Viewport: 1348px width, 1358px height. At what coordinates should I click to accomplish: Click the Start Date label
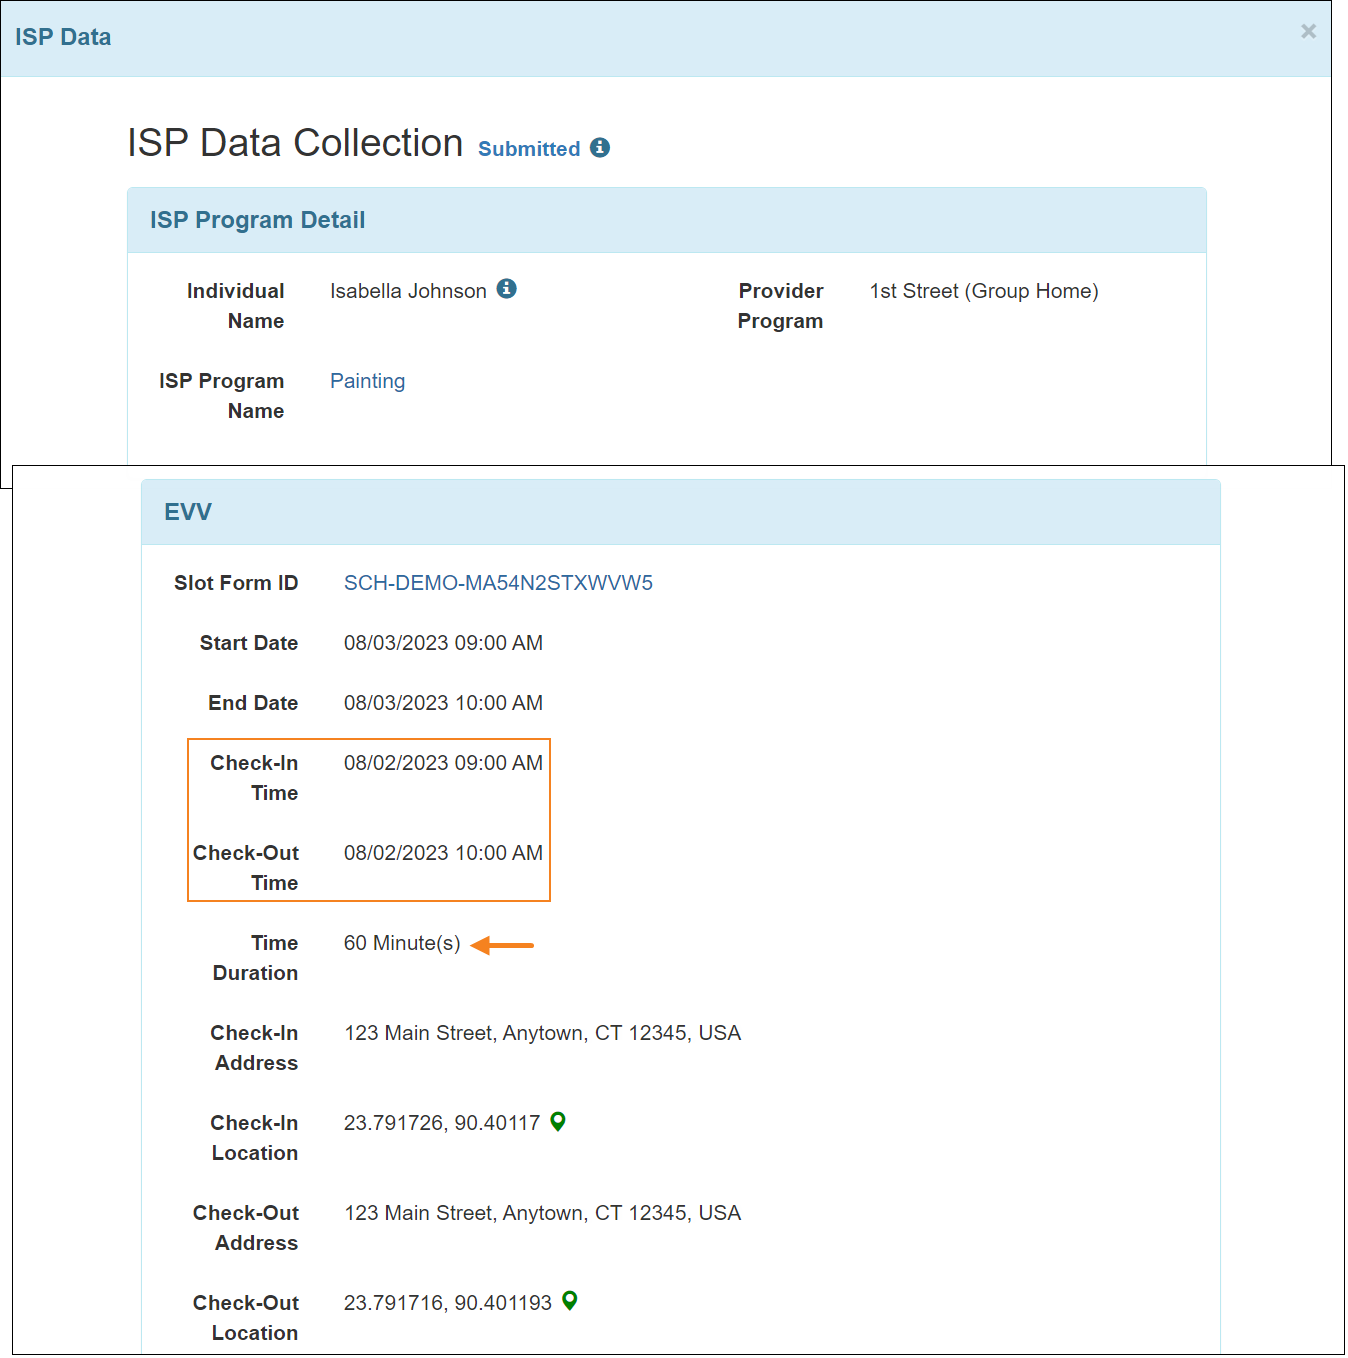(x=249, y=643)
